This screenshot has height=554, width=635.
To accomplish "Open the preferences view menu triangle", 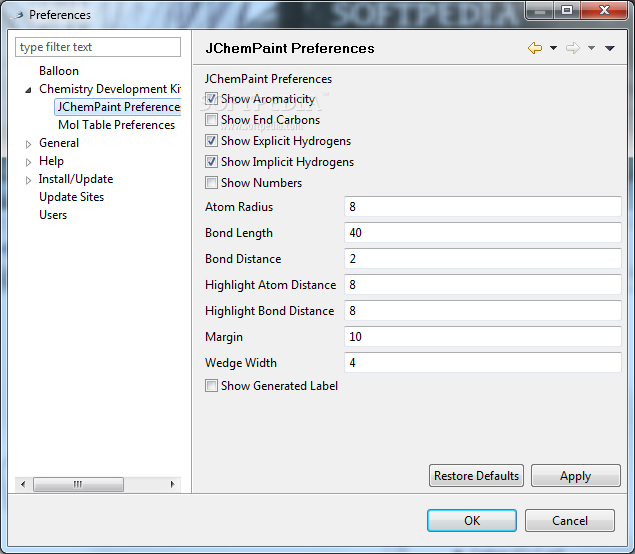I will [x=610, y=48].
